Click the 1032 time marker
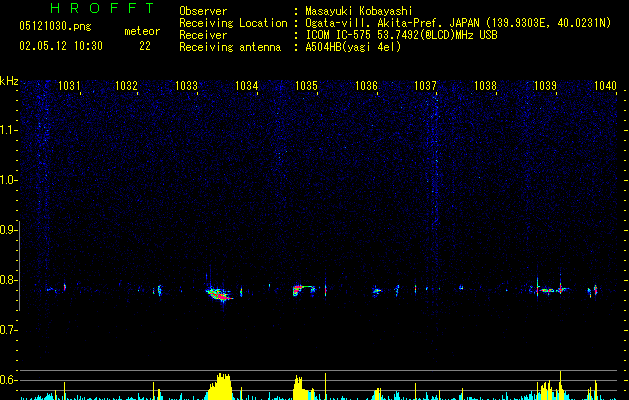 pyautogui.click(x=126, y=85)
